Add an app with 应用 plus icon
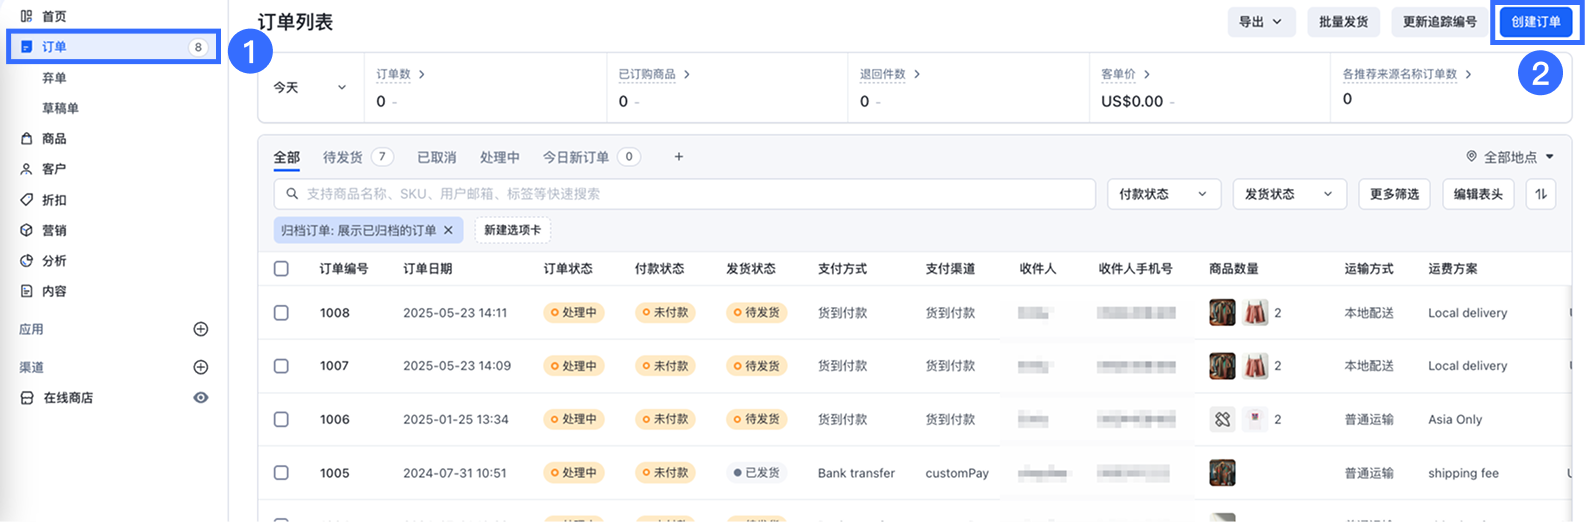Image resolution: width=1596 pixels, height=522 pixels. click(x=200, y=329)
